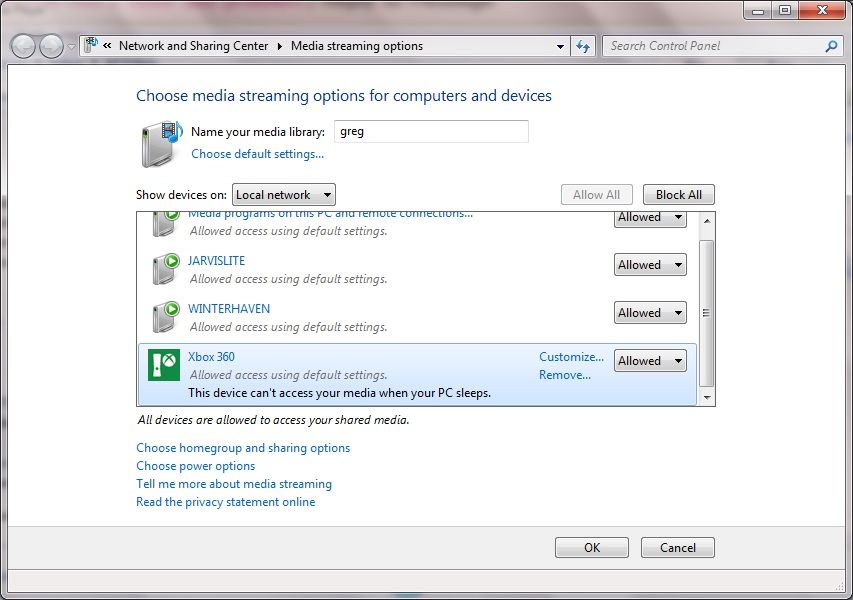The width and height of the screenshot is (853, 600).
Task: Click the search magnifier icon
Action: [x=831, y=46]
